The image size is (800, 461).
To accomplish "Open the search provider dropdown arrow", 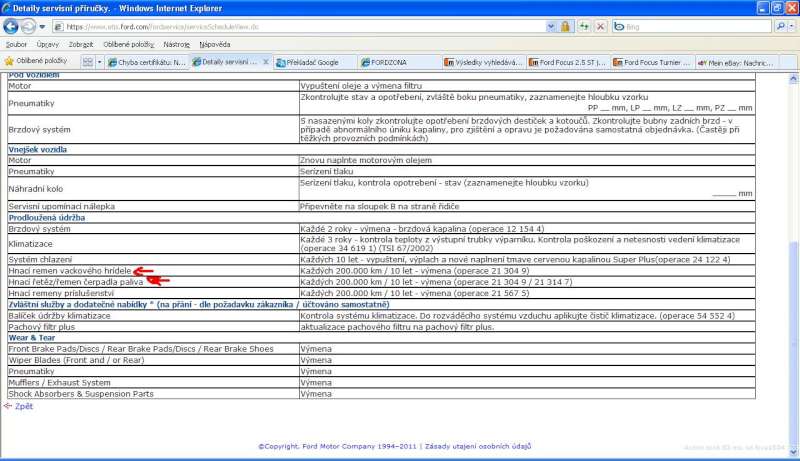I will 793,26.
